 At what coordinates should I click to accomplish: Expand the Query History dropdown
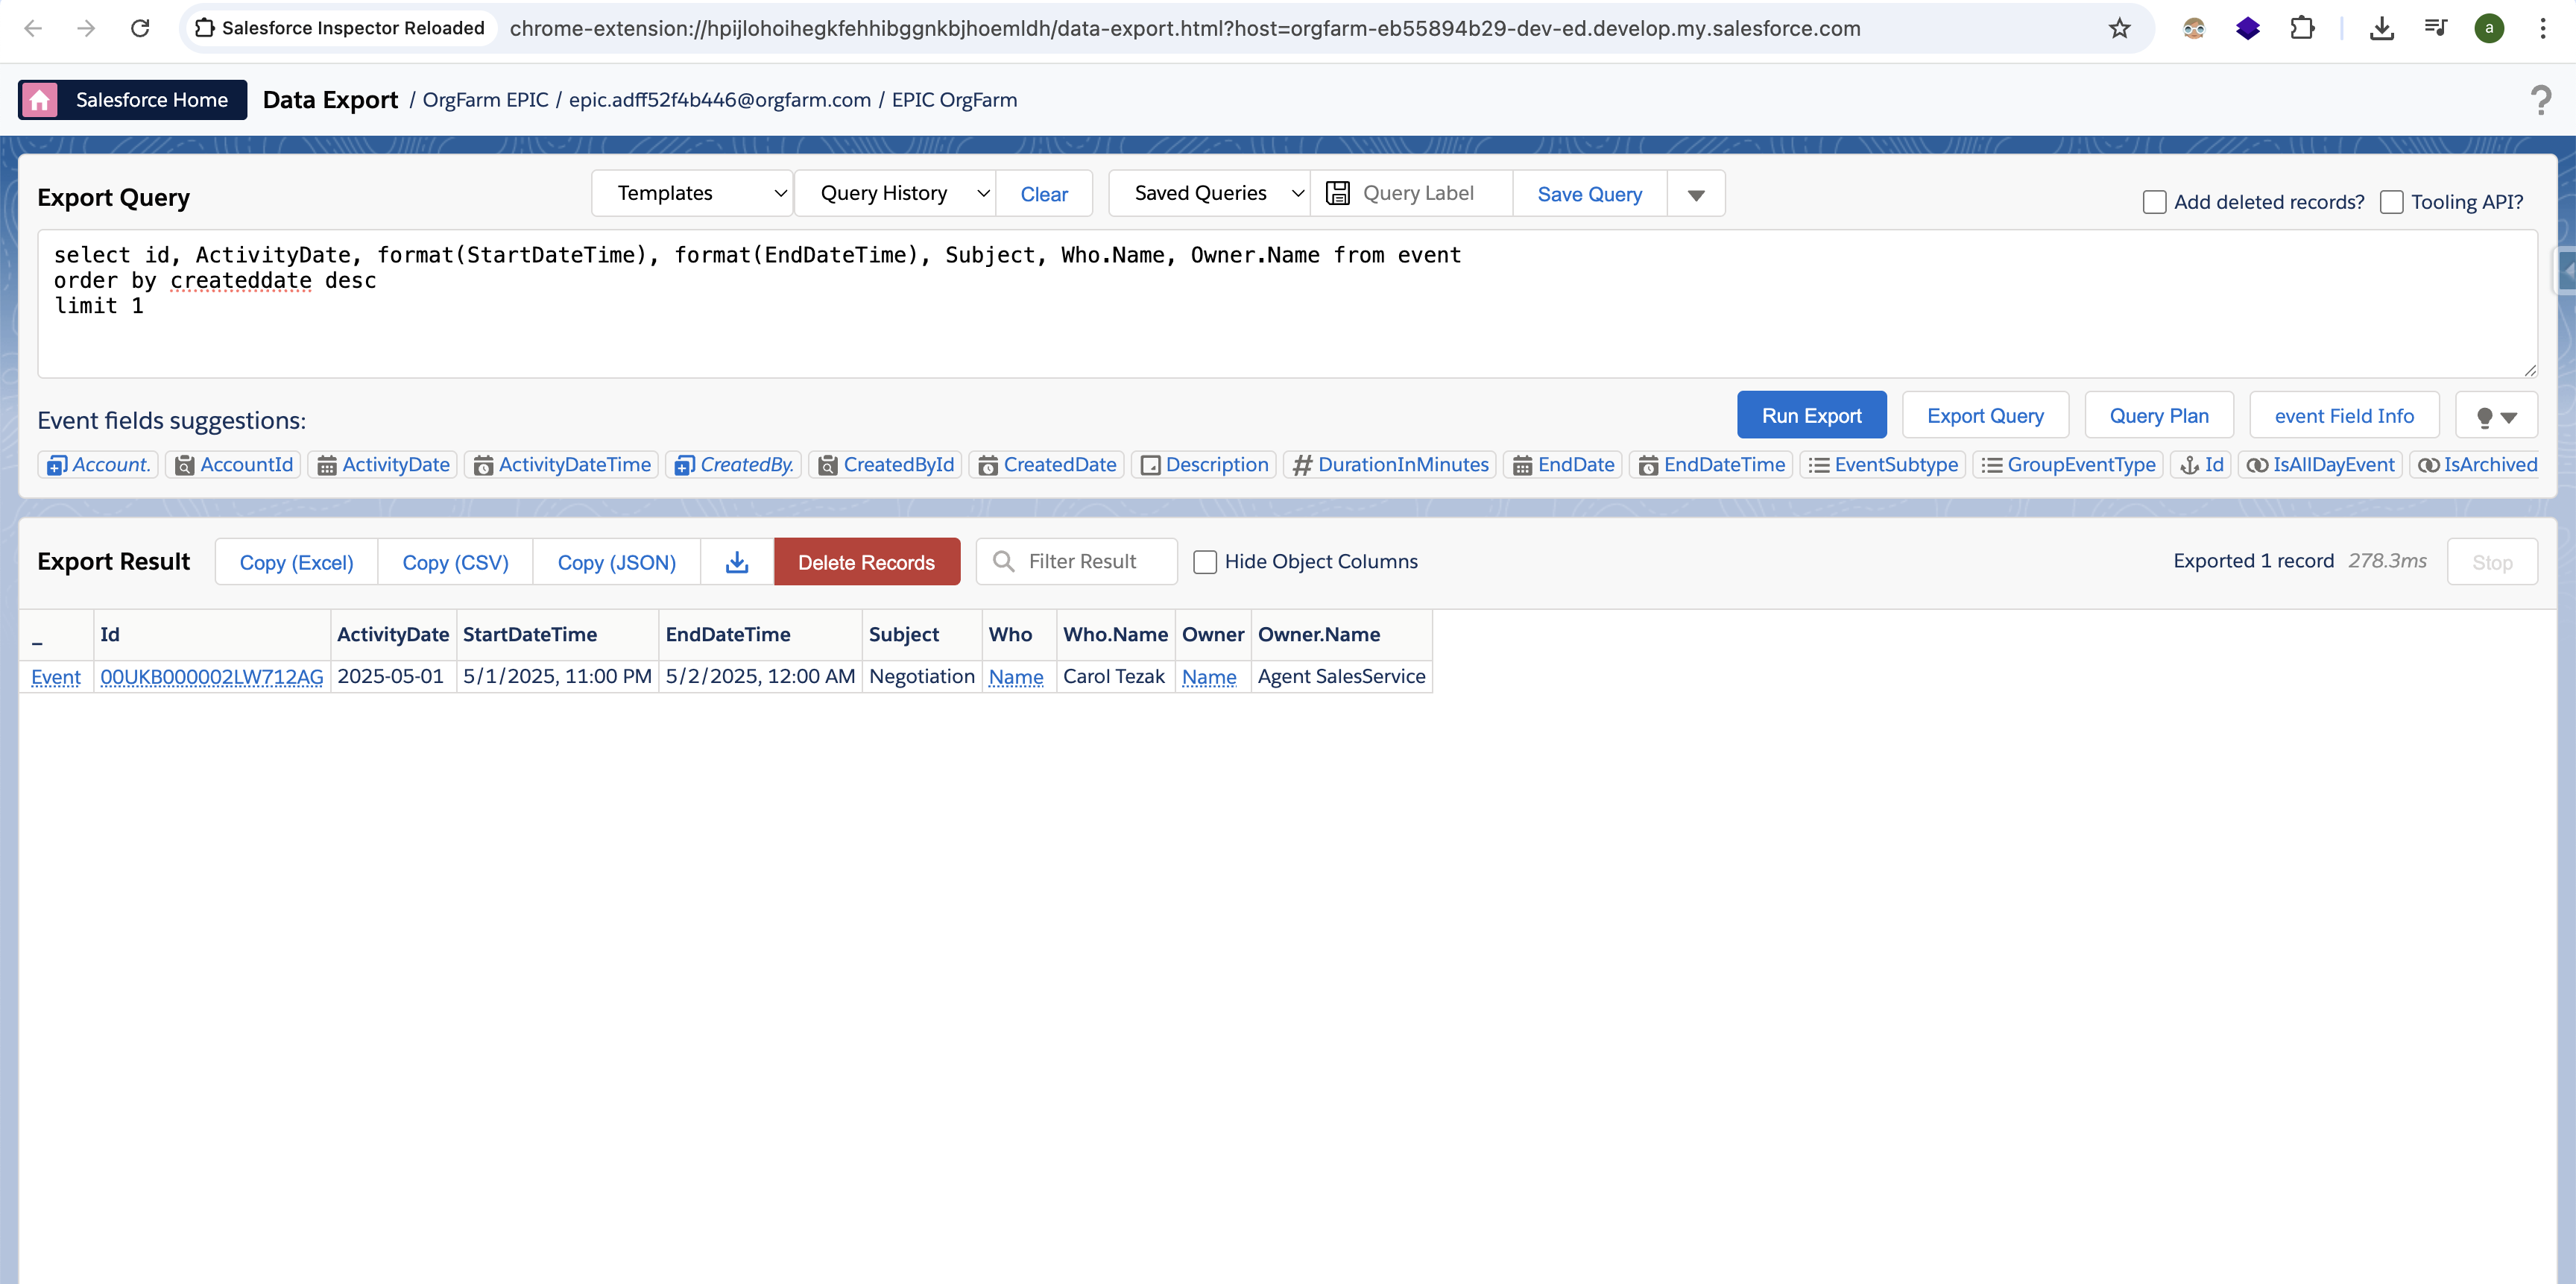pos(895,193)
